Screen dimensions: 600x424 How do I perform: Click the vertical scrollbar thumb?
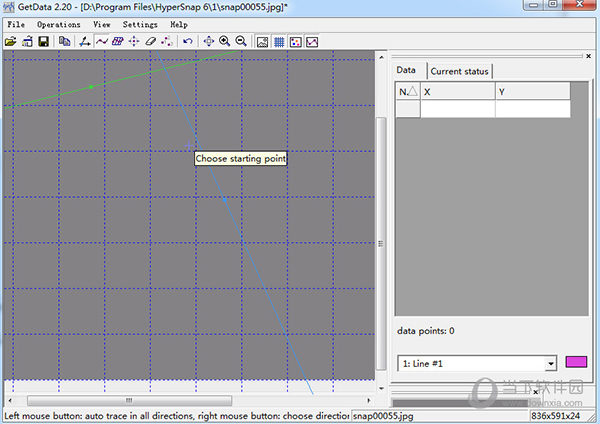tap(381, 244)
